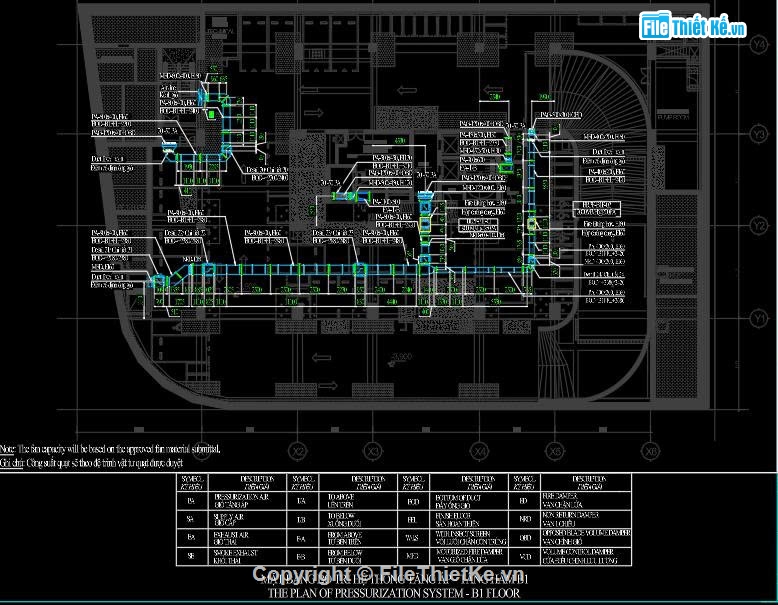
Task: Click the 'FINISH FLOOR' legend cell
Action: click(469, 519)
